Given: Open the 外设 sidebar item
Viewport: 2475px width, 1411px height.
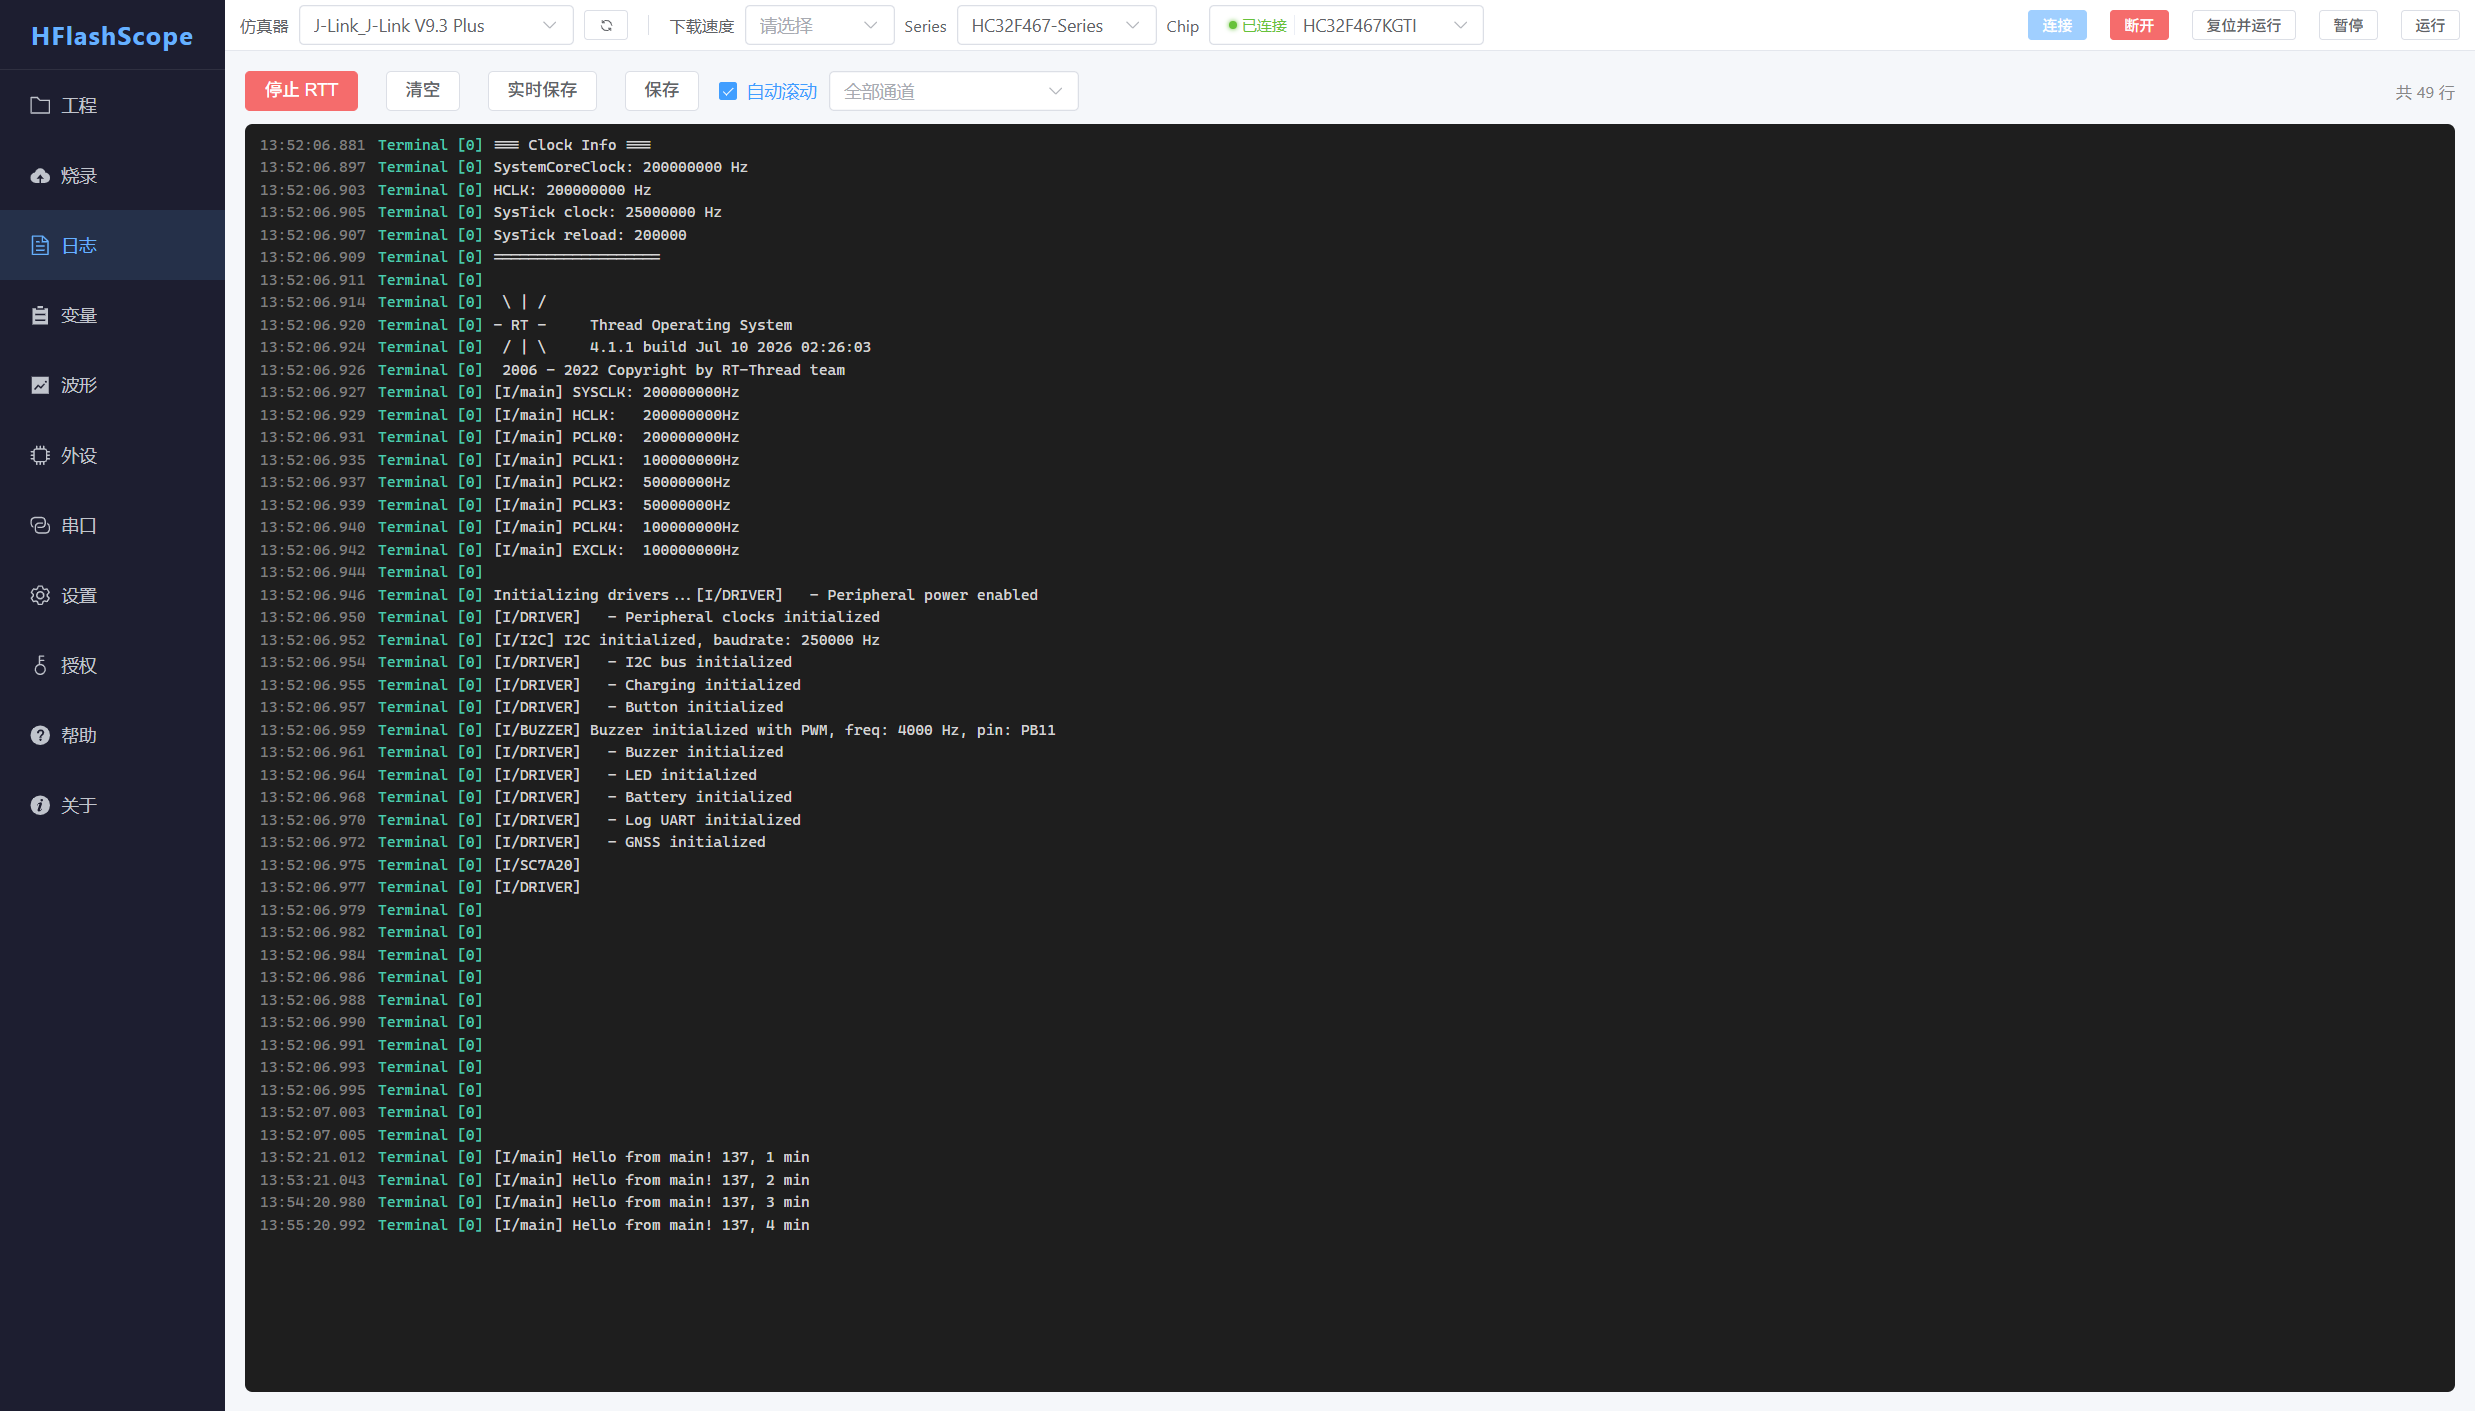Looking at the screenshot, I should click(x=112, y=455).
